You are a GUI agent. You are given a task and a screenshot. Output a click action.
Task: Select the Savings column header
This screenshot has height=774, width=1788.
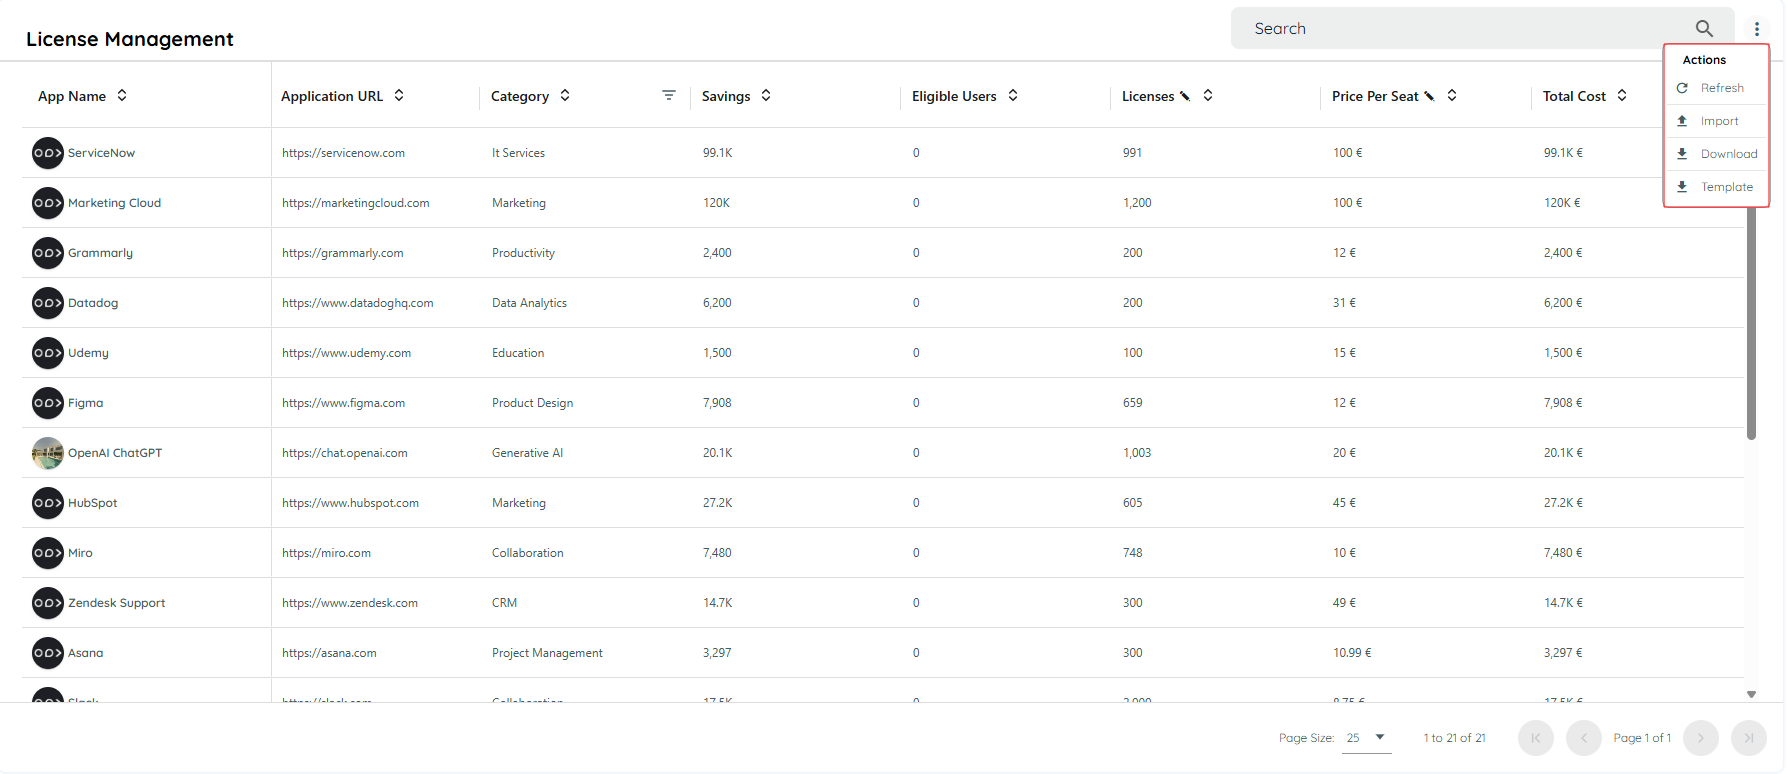(726, 96)
